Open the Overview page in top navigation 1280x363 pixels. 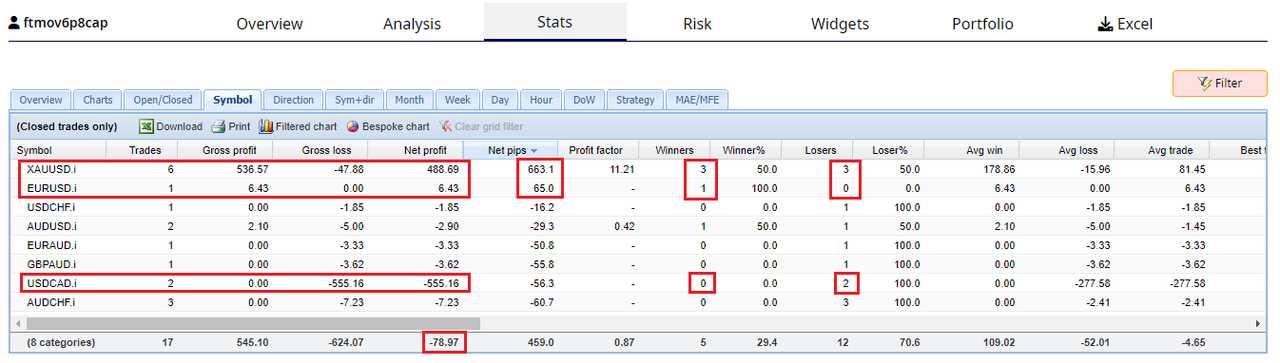(269, 24)
